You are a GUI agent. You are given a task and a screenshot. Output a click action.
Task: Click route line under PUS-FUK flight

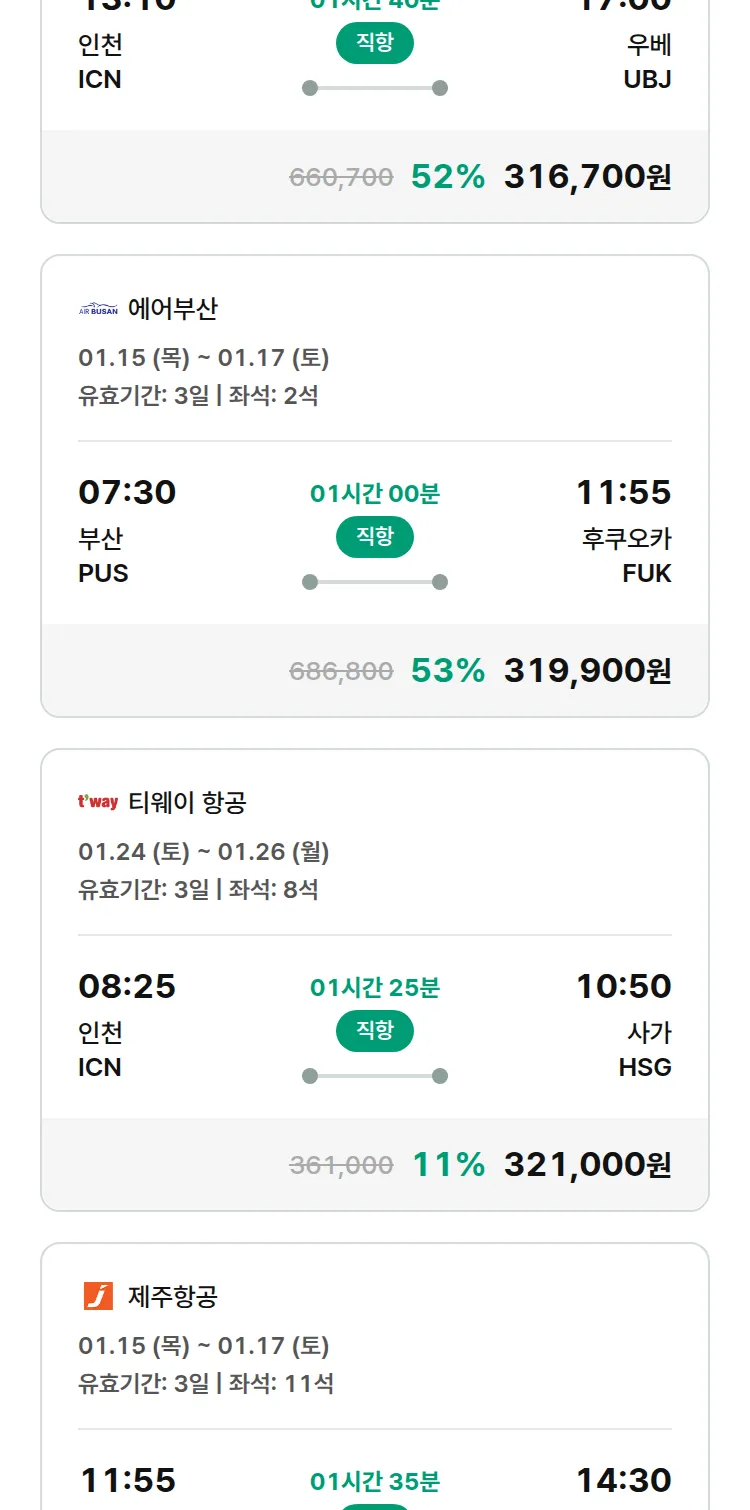[x=375, y=582]
